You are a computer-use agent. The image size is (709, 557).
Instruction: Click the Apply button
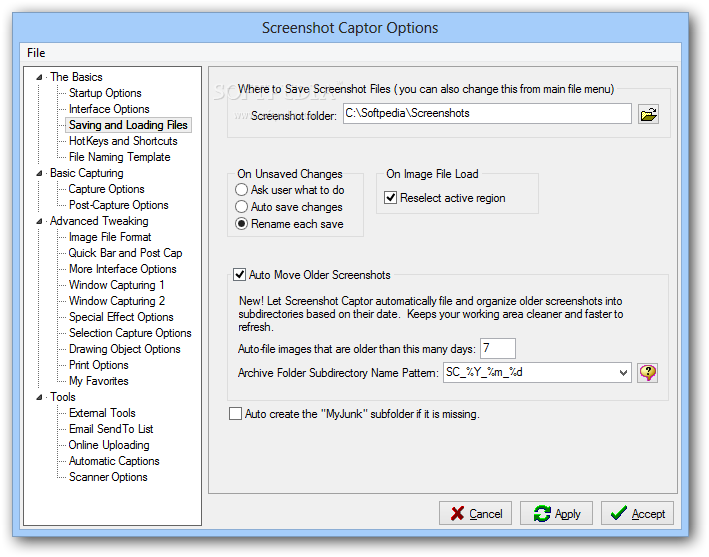point(556,513)
